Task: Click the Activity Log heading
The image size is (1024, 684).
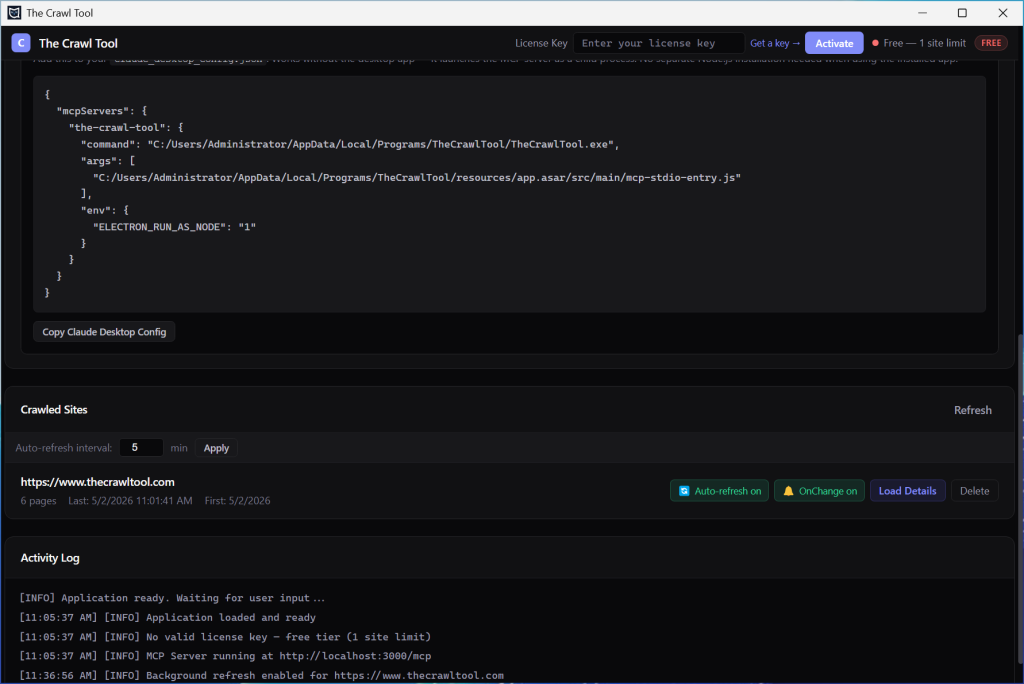Action: (x=50, y=558)
